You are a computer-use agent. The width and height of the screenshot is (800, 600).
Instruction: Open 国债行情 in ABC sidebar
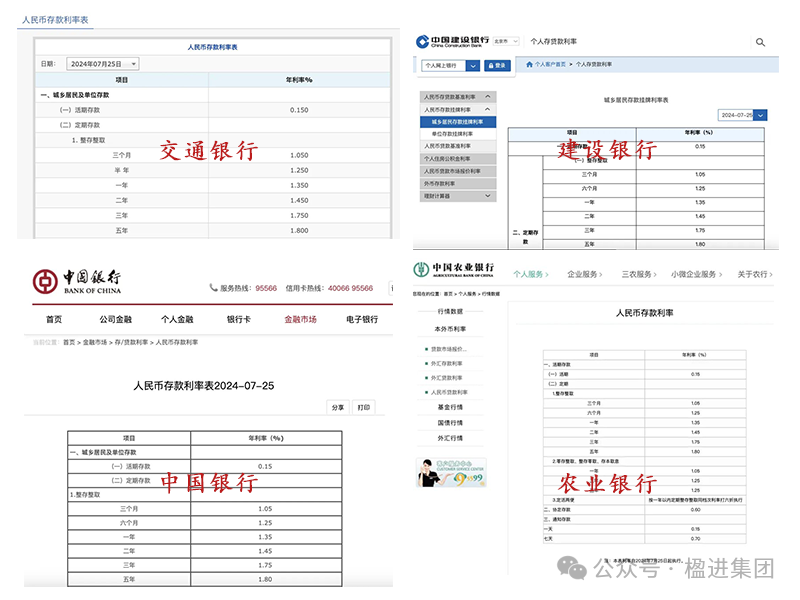click(450, 423)
